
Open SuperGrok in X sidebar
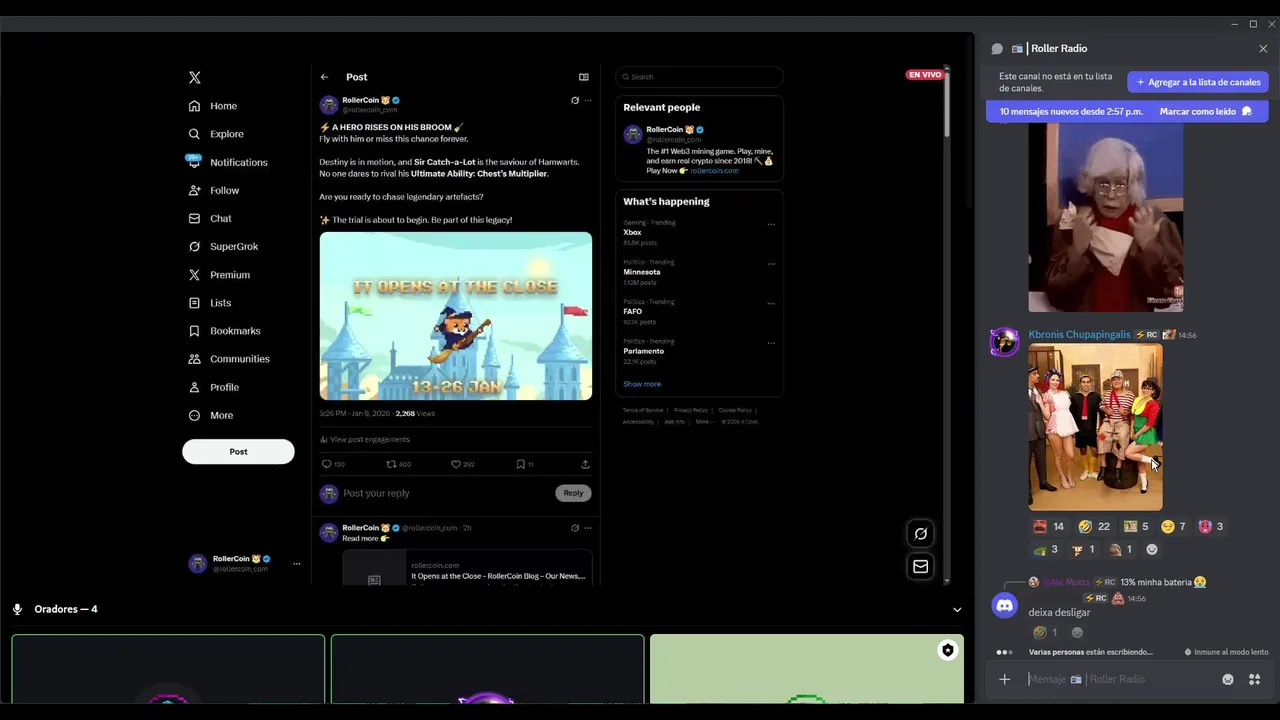[223, 246]
